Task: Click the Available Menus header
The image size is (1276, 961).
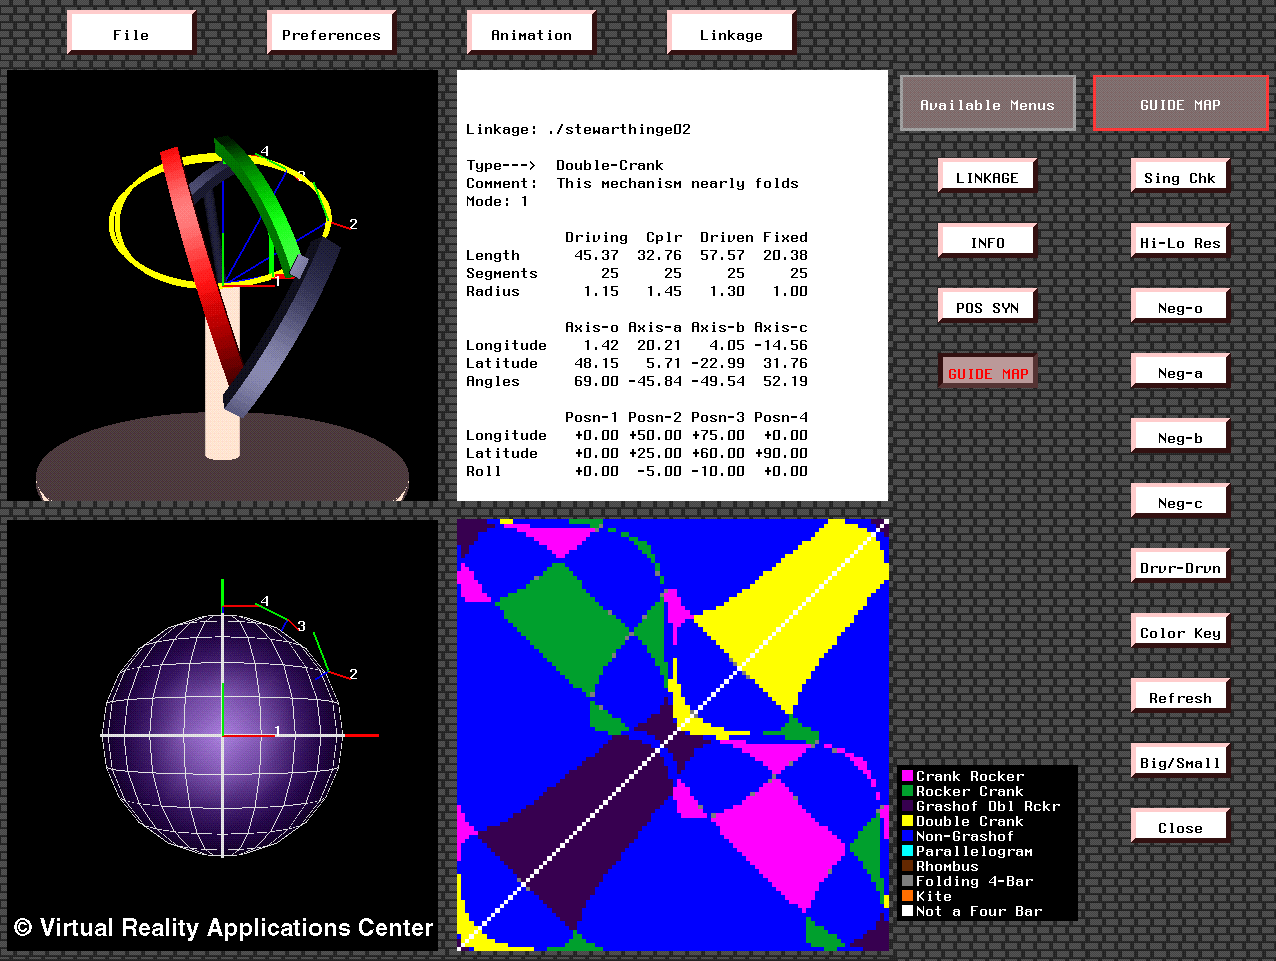Action: point(987,103)
